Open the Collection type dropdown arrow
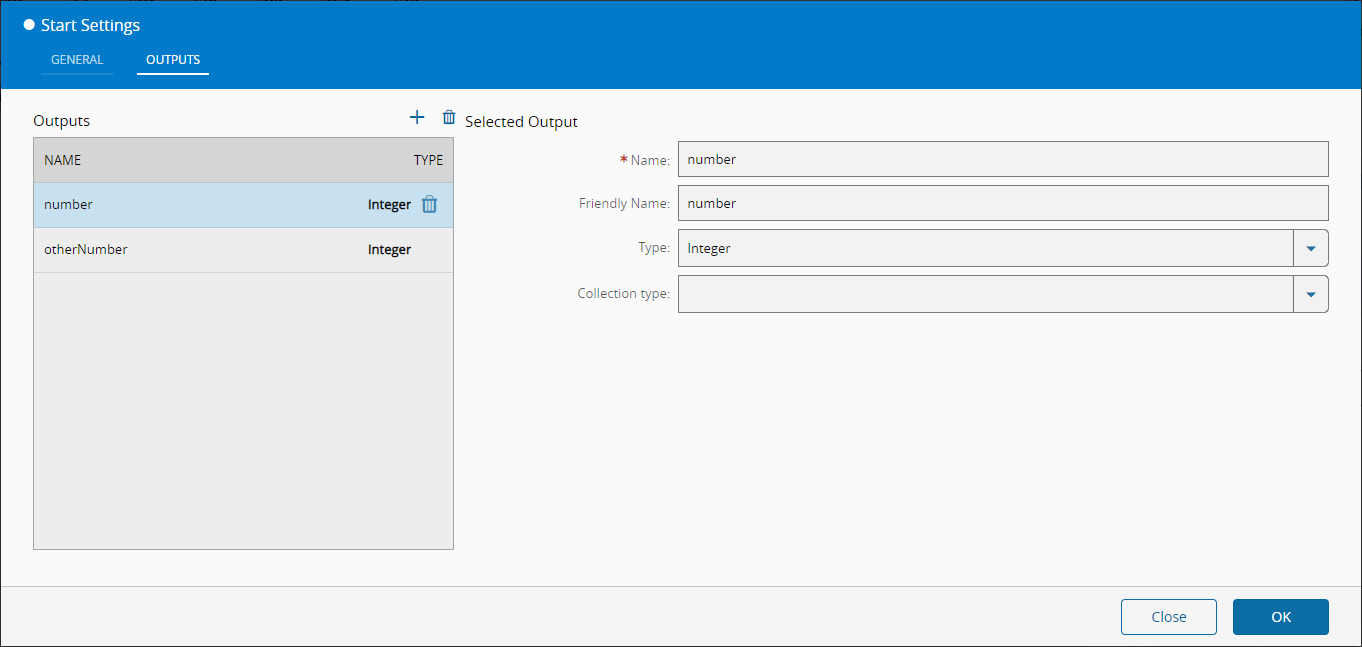The image size is (1362, 647). tap(1311, 294)
